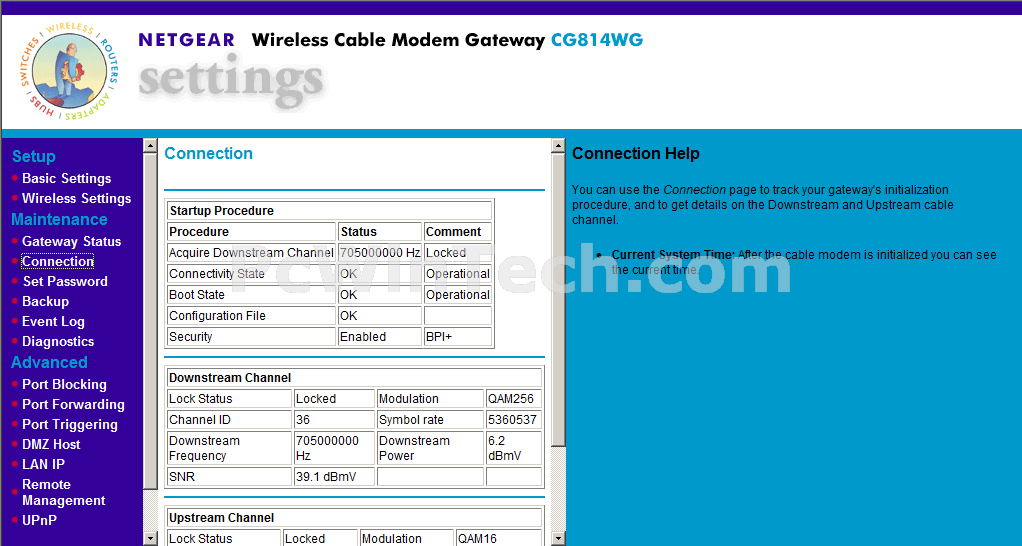The width and height of the screenshot is (1022, 546).
Task: Open Diagnostics page
Action: coord(58,341)
